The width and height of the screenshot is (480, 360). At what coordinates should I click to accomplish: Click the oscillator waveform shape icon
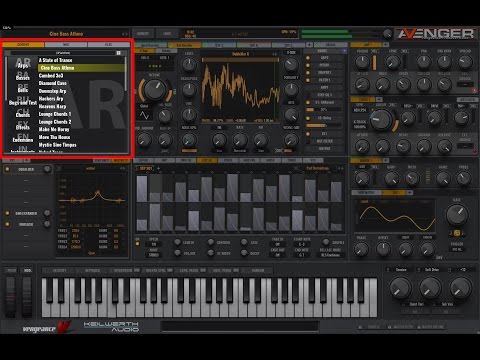[x=144, y=115]
